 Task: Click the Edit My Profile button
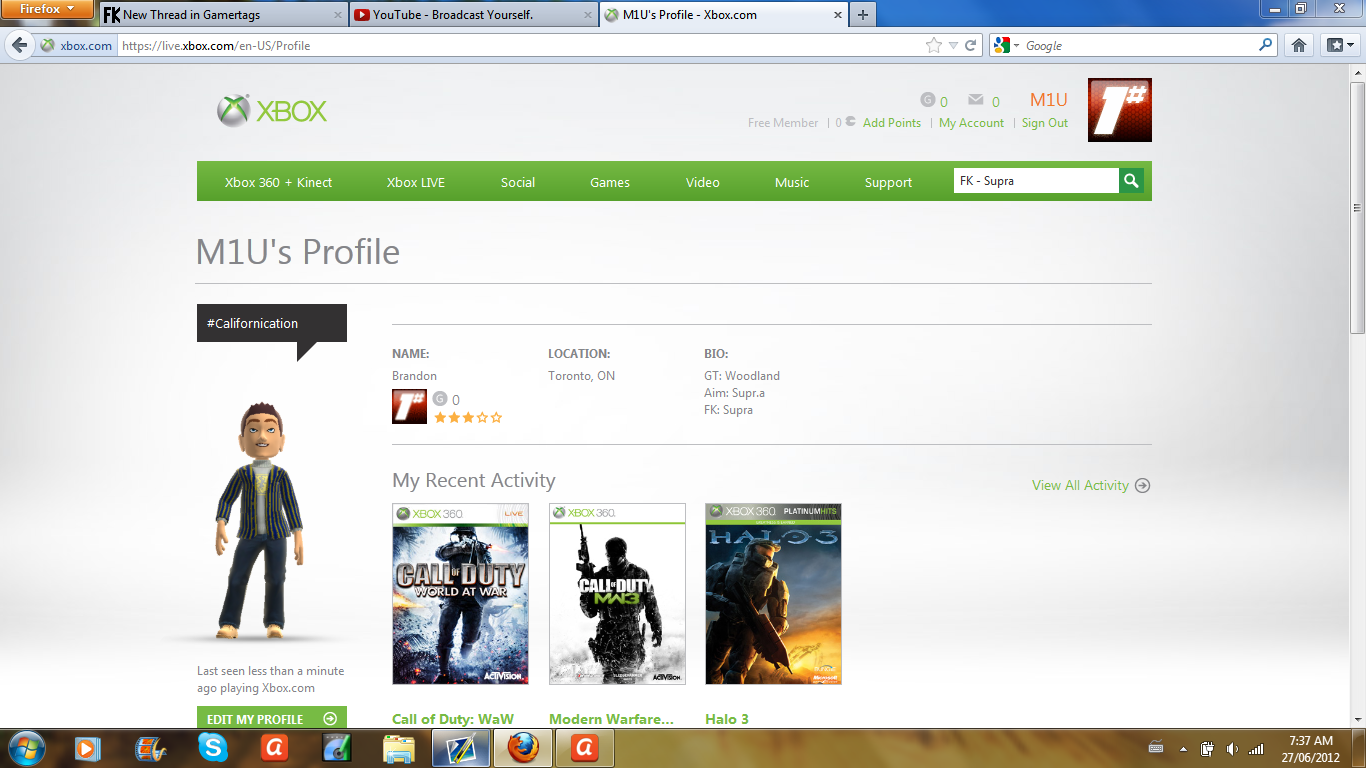[272, 717]
